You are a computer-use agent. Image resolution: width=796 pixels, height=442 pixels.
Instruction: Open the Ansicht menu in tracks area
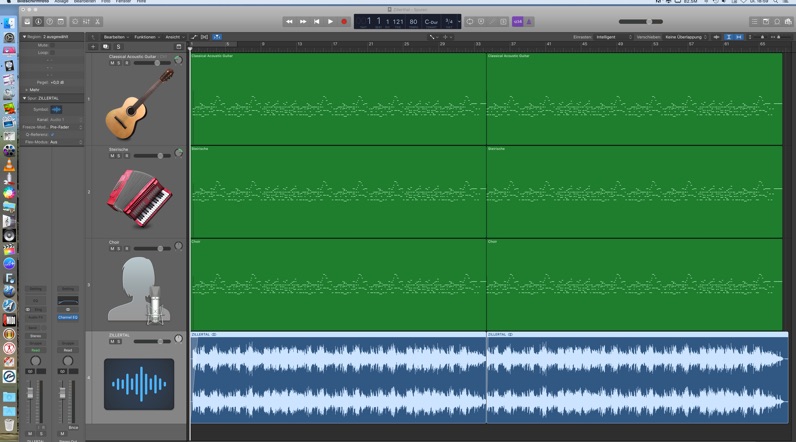[x=175, y=37]
